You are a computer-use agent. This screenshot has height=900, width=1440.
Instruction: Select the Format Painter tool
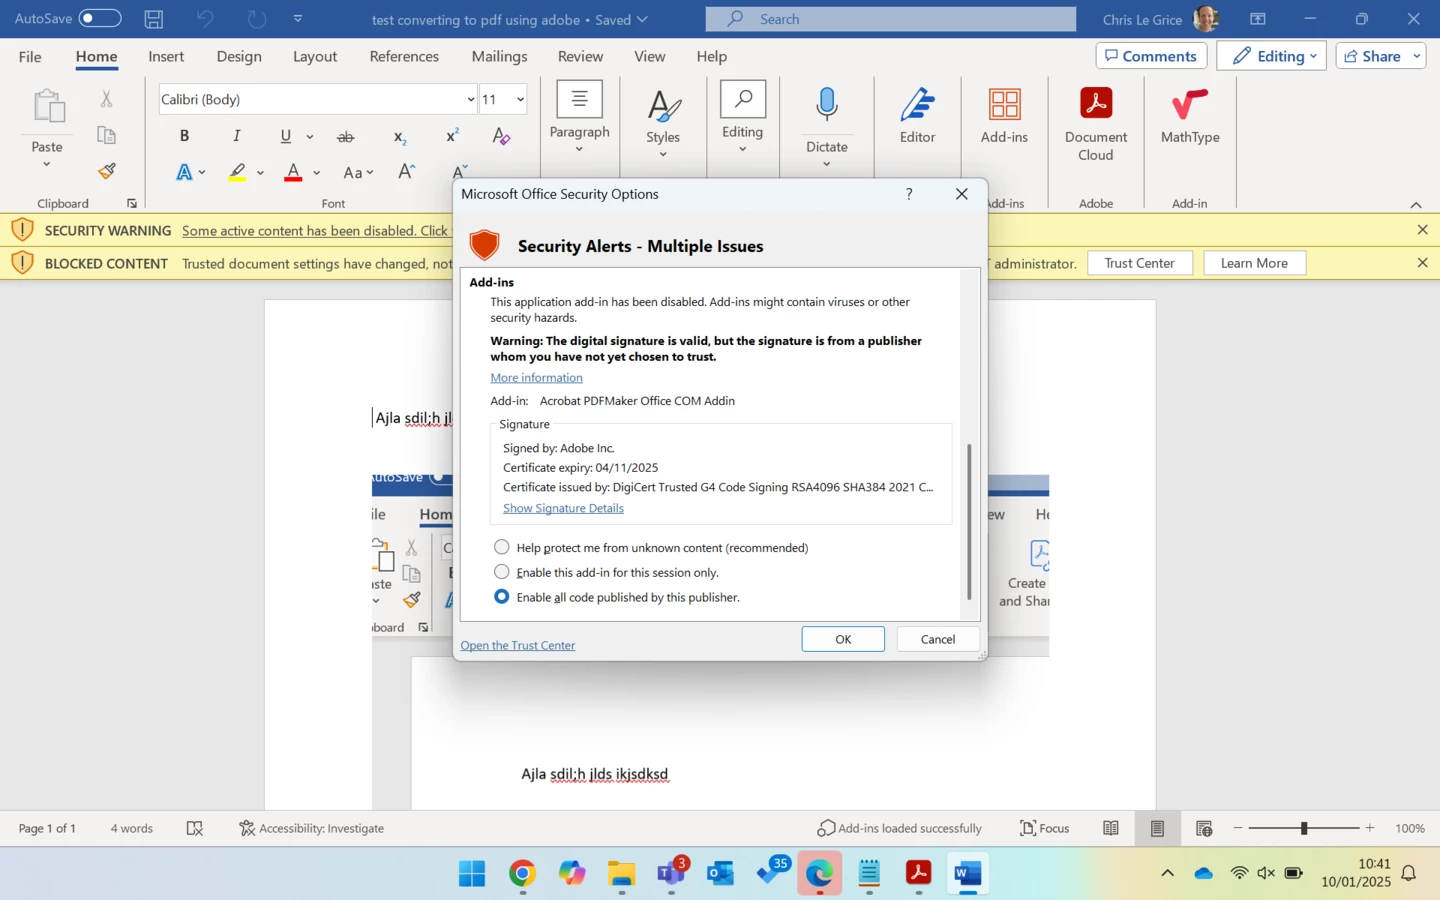point(107,171)
